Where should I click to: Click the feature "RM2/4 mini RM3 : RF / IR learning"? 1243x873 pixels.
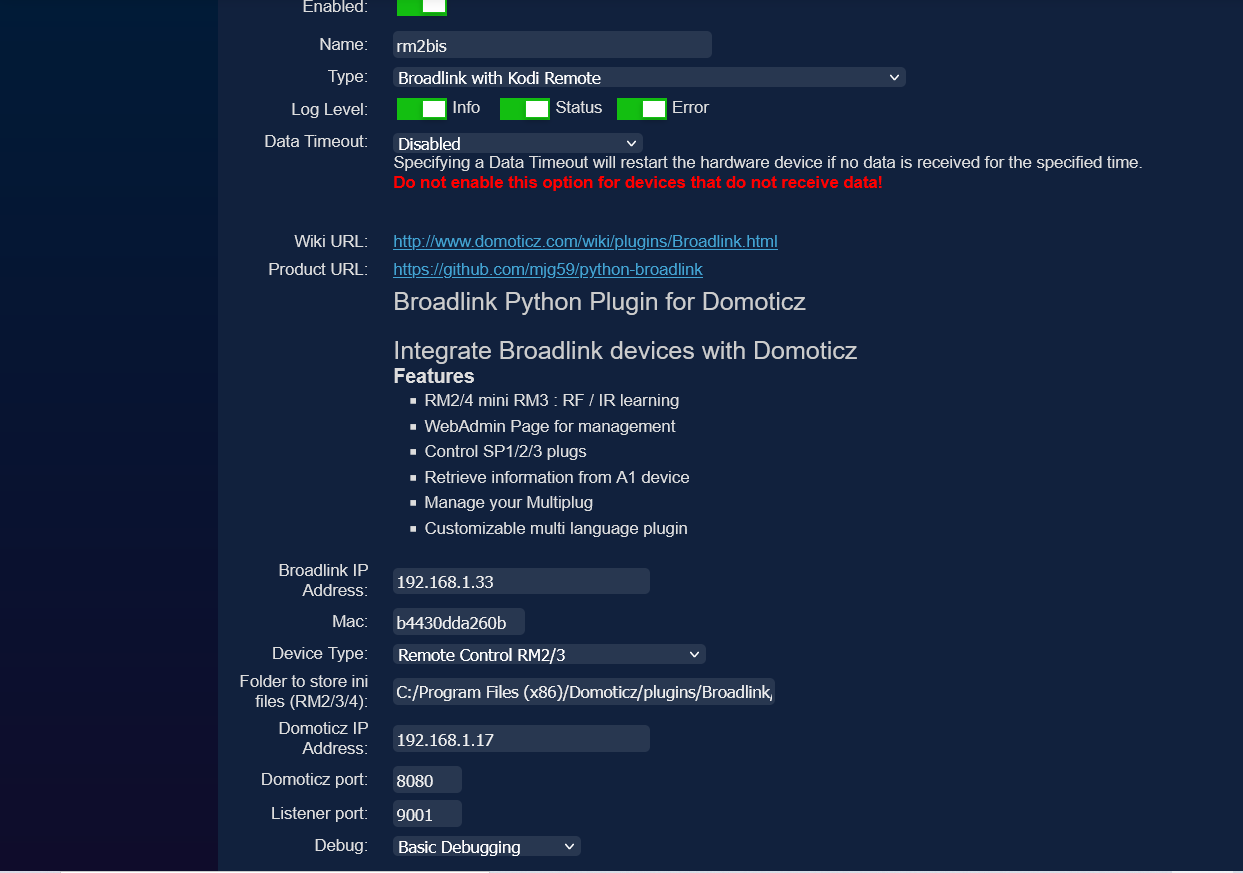[552, 400]
